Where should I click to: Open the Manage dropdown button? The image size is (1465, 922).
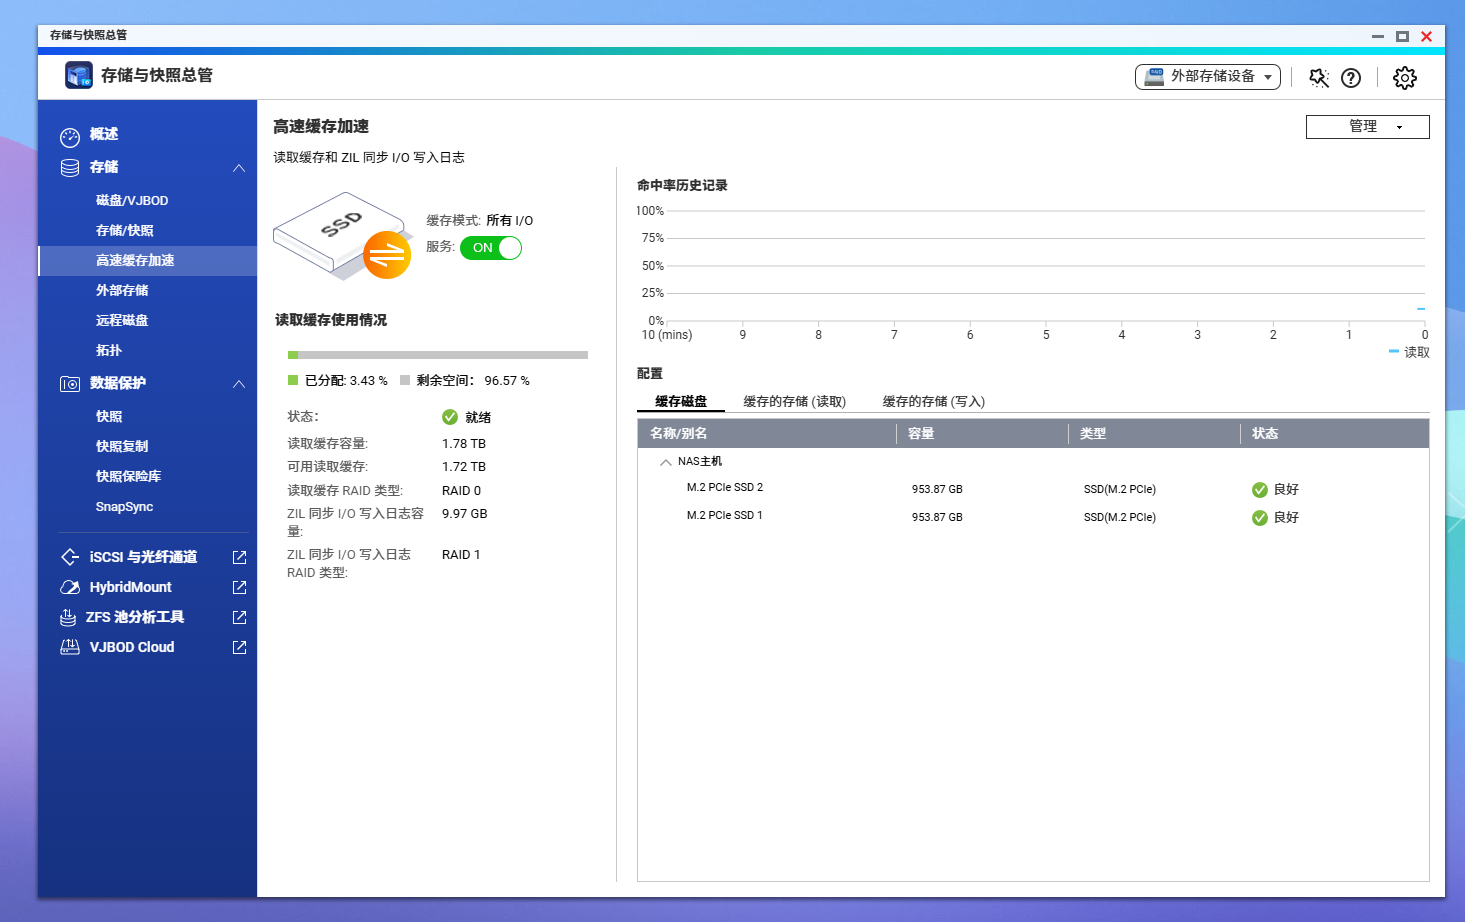1367,127
